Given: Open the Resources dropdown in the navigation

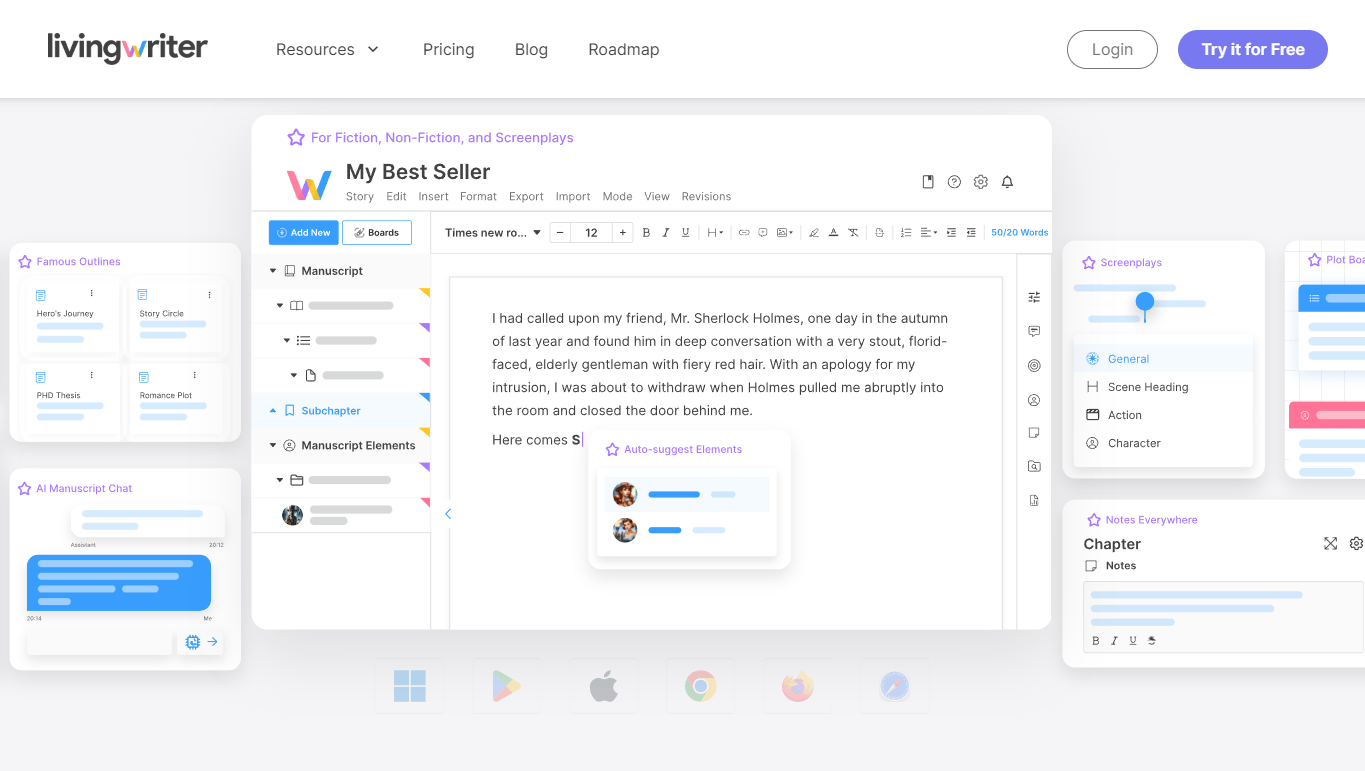Looking at the screenshot, I should tap(328, 49).
